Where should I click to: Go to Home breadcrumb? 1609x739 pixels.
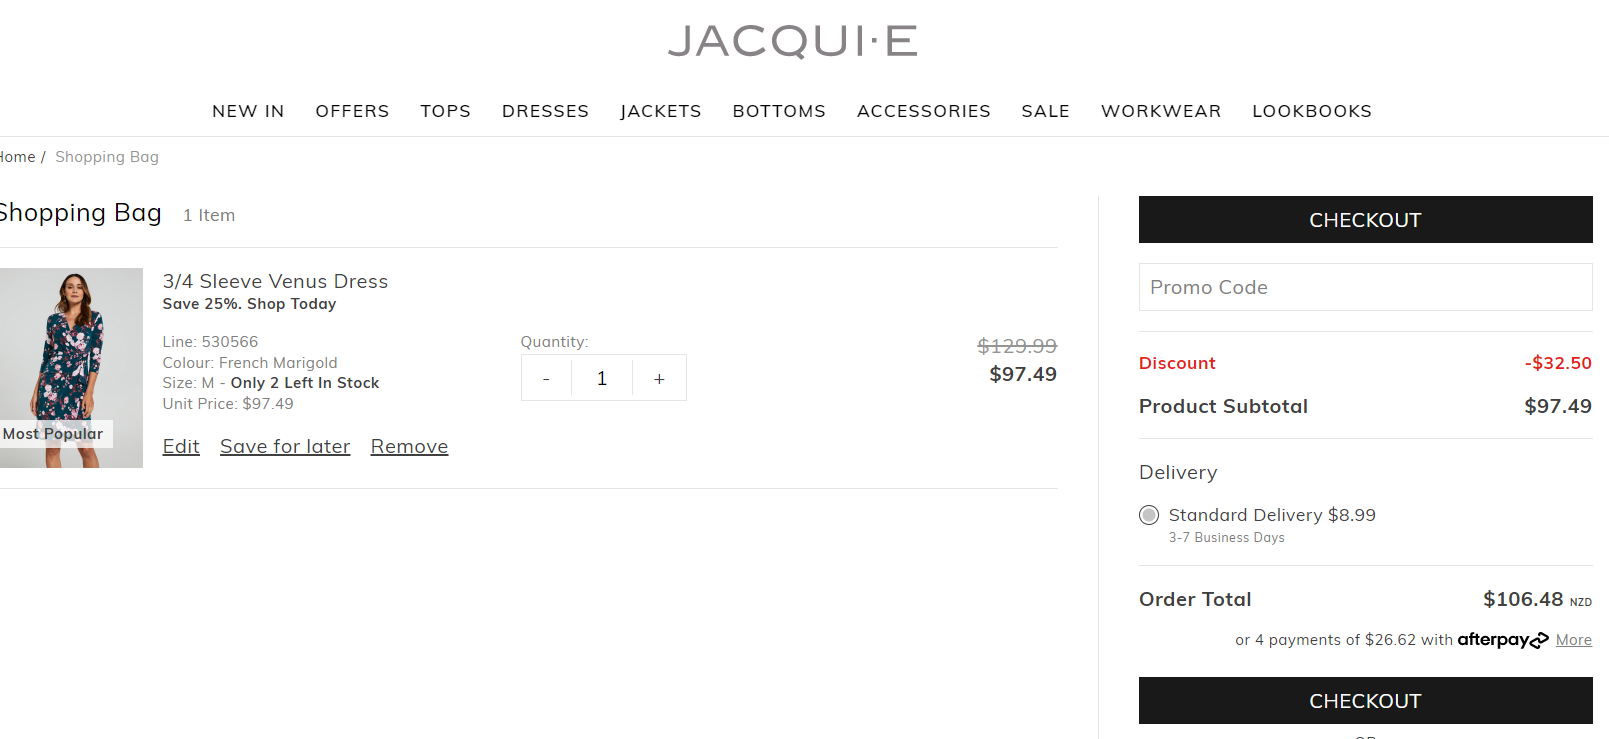(x=17, y=157)
